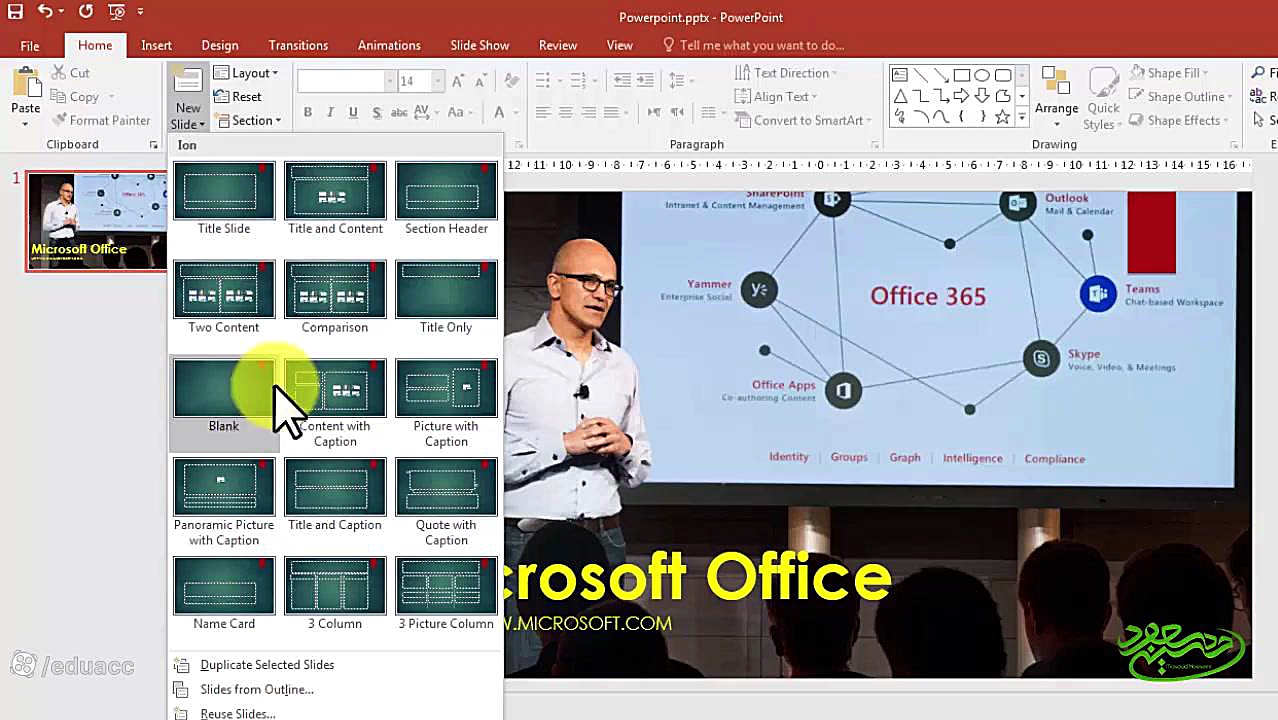Click Increase Font Size icon

pos(458,81)
